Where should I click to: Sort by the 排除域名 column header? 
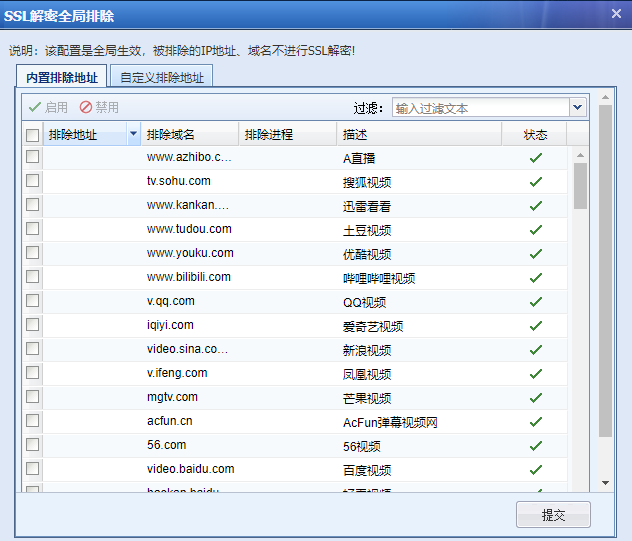(188, 134)
